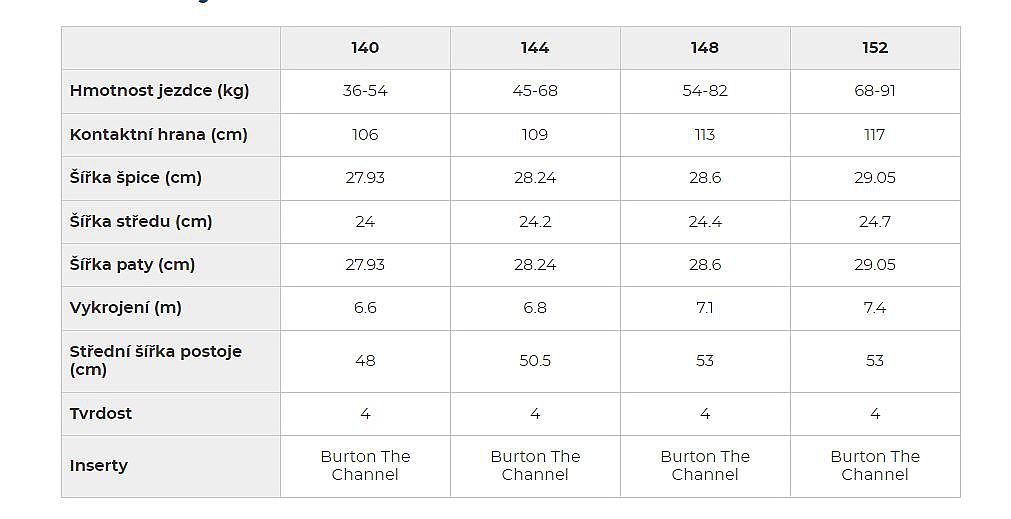Screen dimensions: 1011x519
Task: Select the "Kontaktní hrana (cm)" row label
Action: (x=158, y=134)
